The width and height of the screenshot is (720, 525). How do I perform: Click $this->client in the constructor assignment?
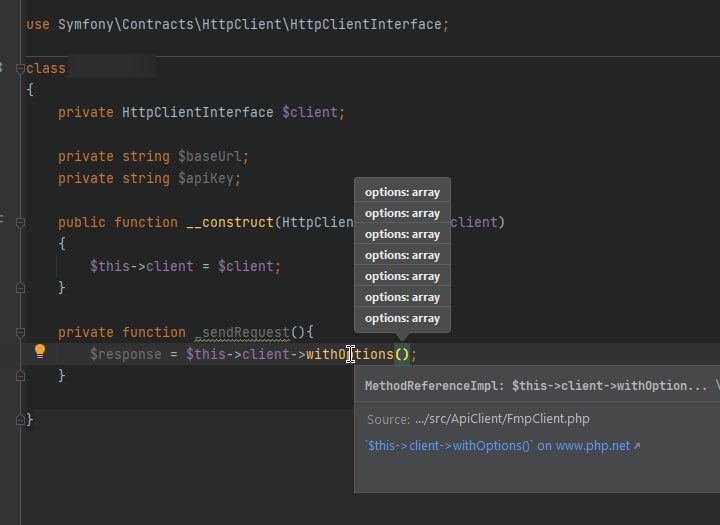coord(141,266)
